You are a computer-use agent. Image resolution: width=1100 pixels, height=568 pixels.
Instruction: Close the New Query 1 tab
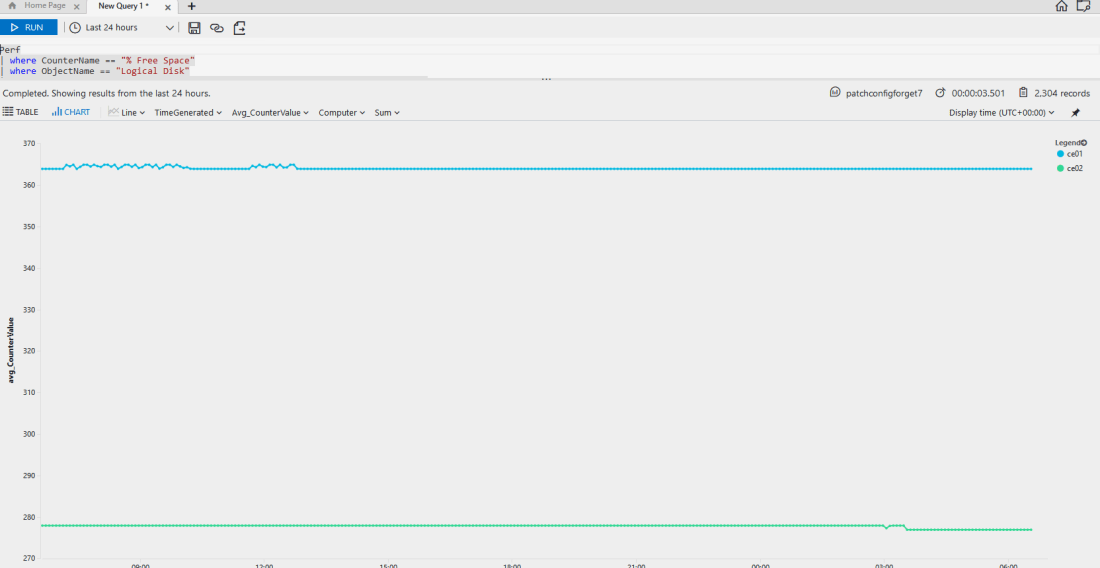(x=168, y=6)
